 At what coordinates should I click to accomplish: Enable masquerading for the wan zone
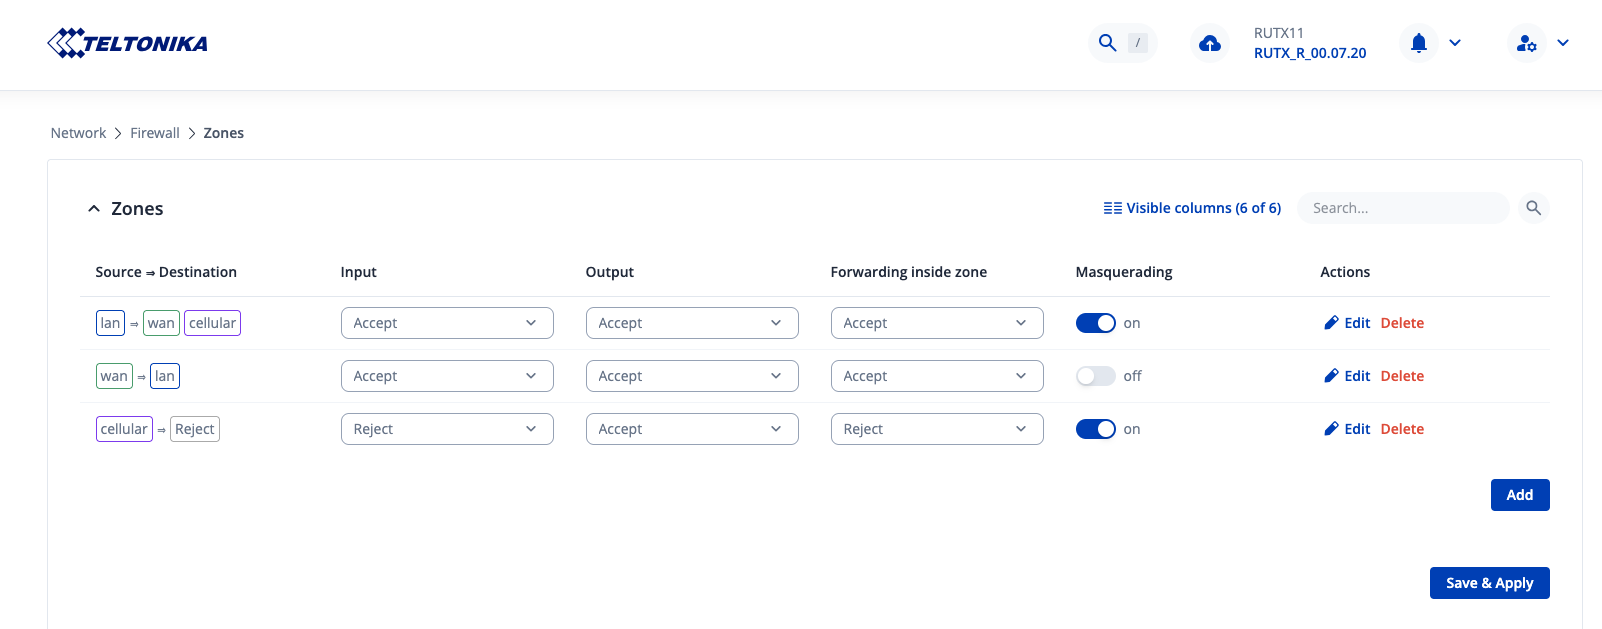(x=1095, y=376)
